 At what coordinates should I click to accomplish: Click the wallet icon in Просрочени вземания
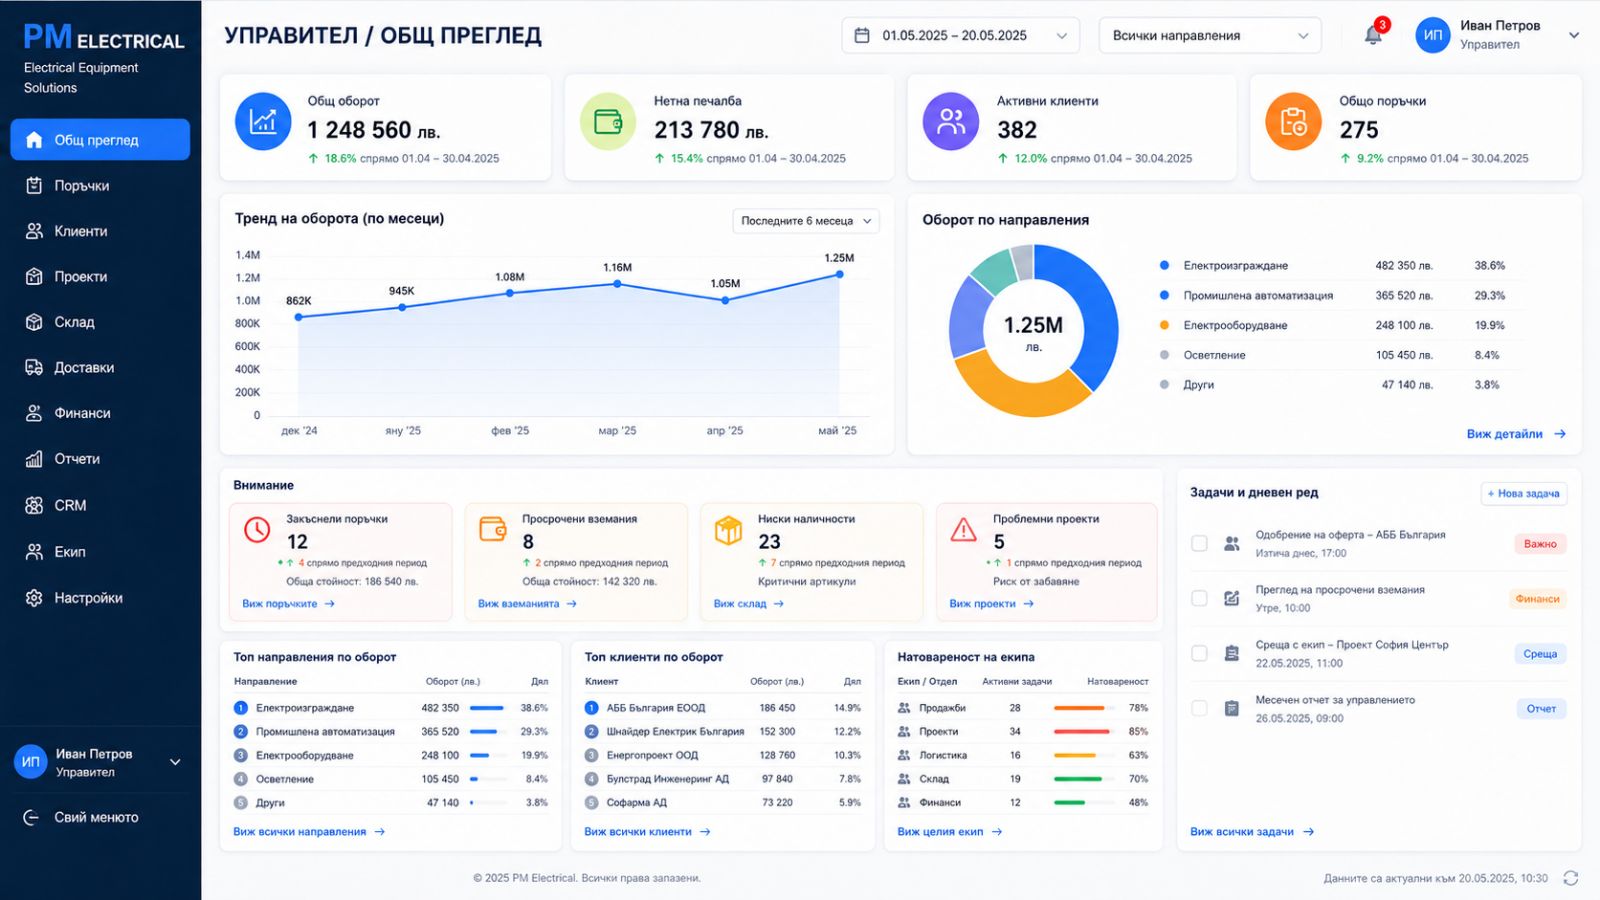tap(493, 529)
